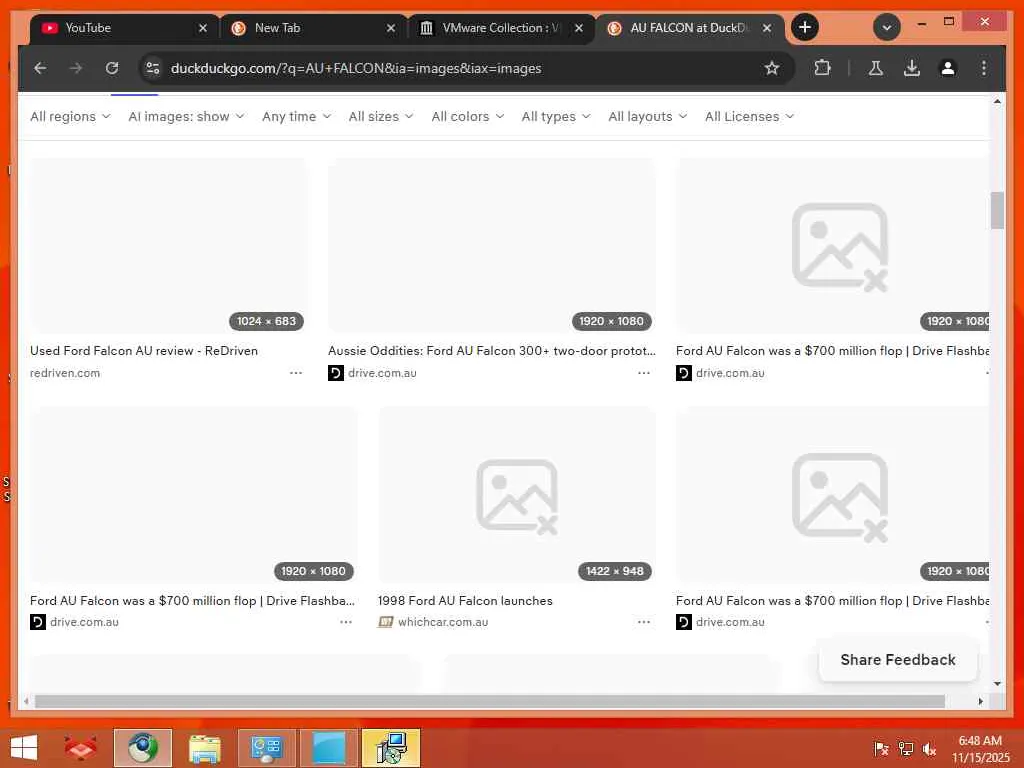Visit whichcar.com.au source link

pos(443,622)
